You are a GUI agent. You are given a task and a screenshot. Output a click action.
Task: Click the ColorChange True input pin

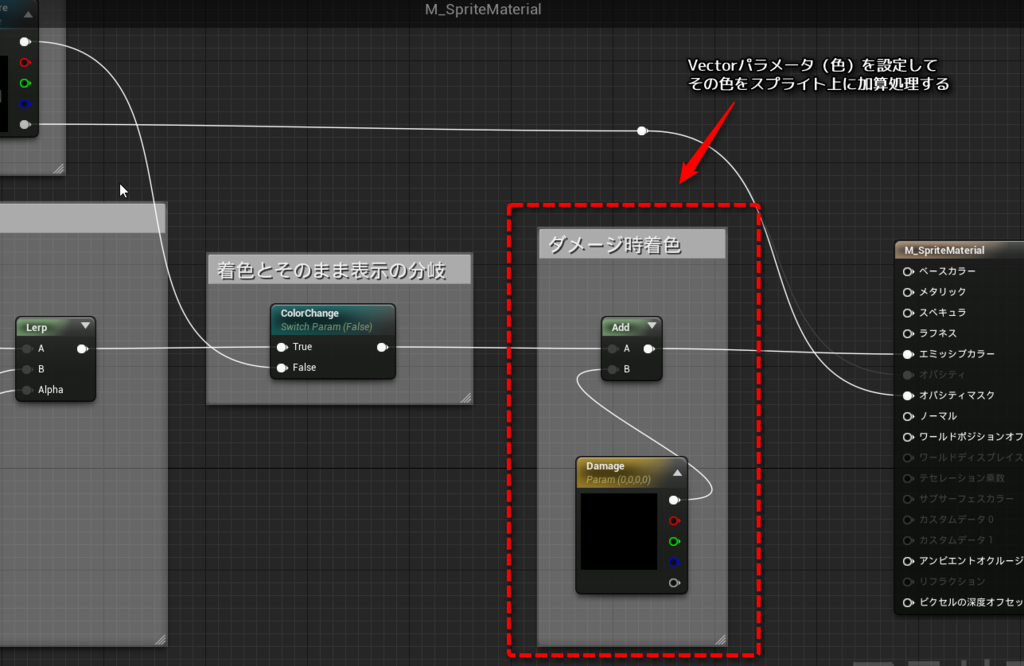pos(282,347)
